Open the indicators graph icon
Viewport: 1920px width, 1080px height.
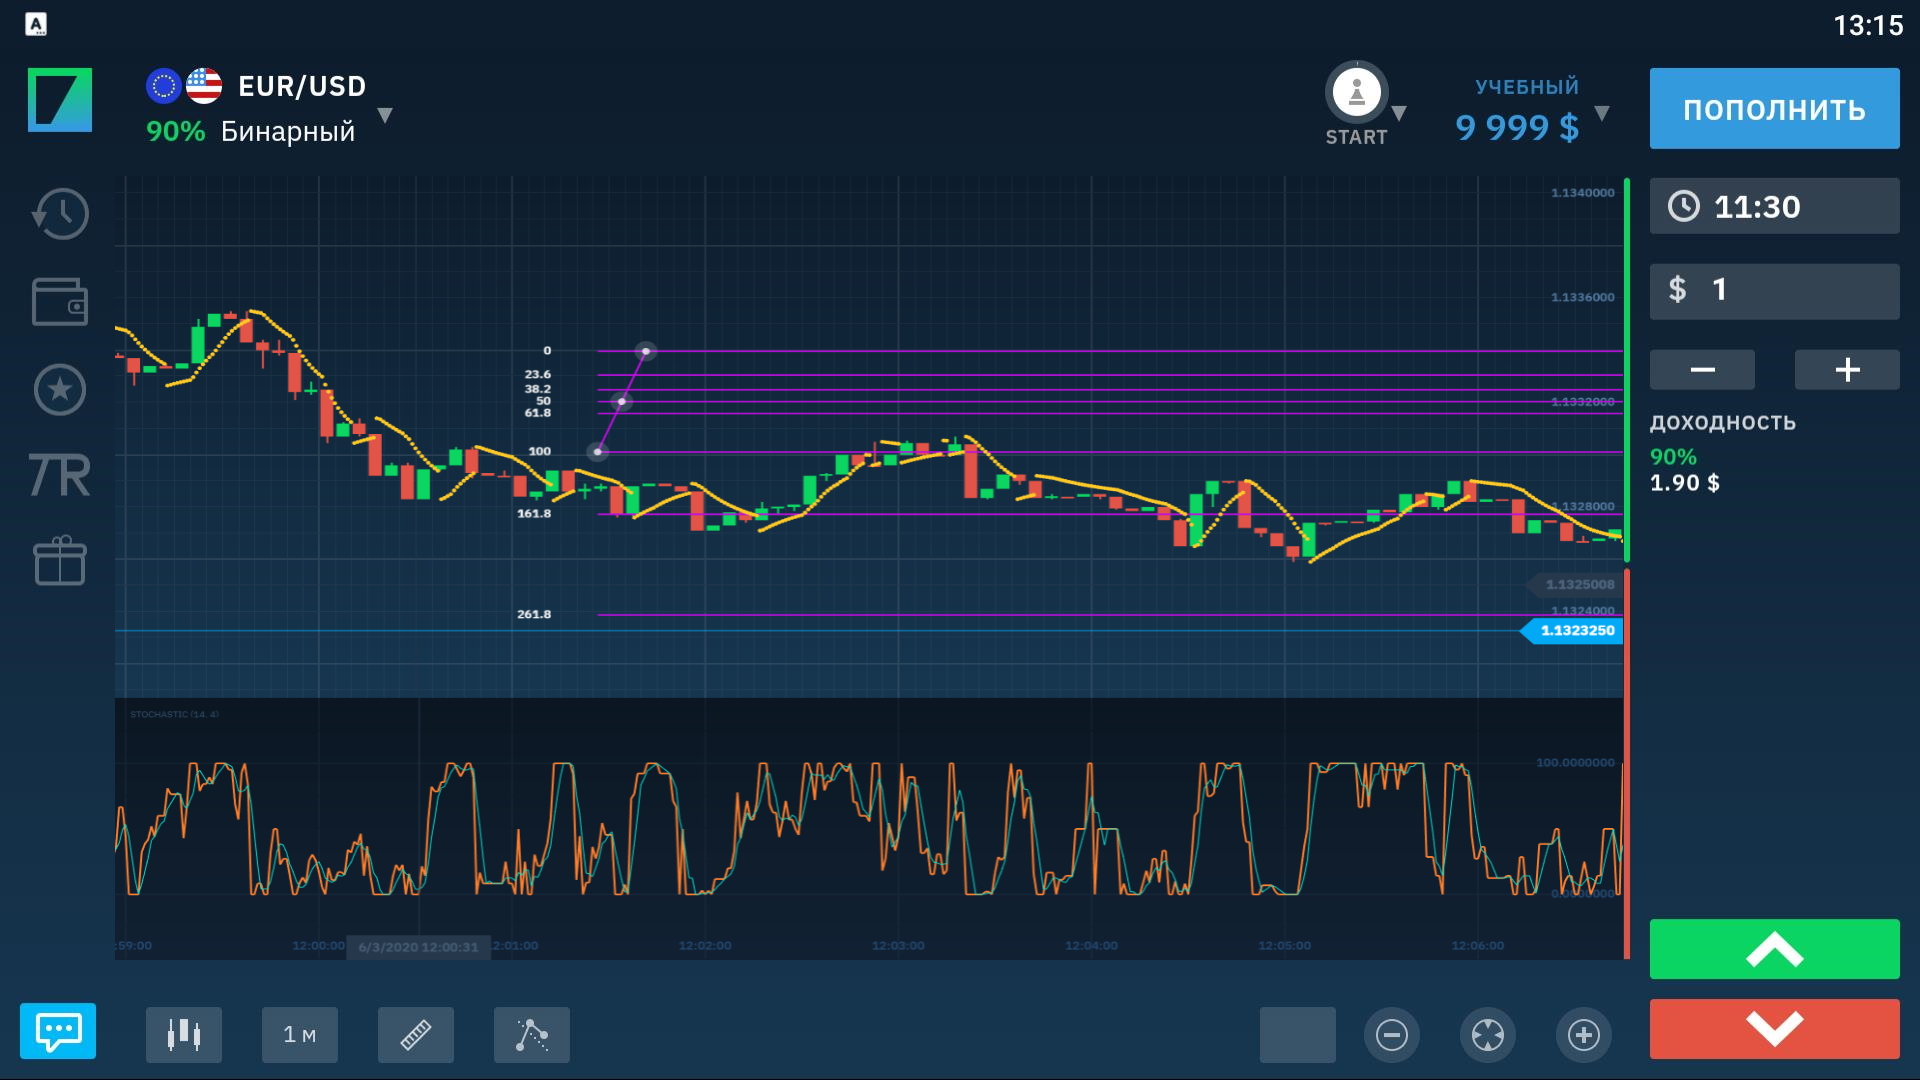click(x=532, y=1034)
